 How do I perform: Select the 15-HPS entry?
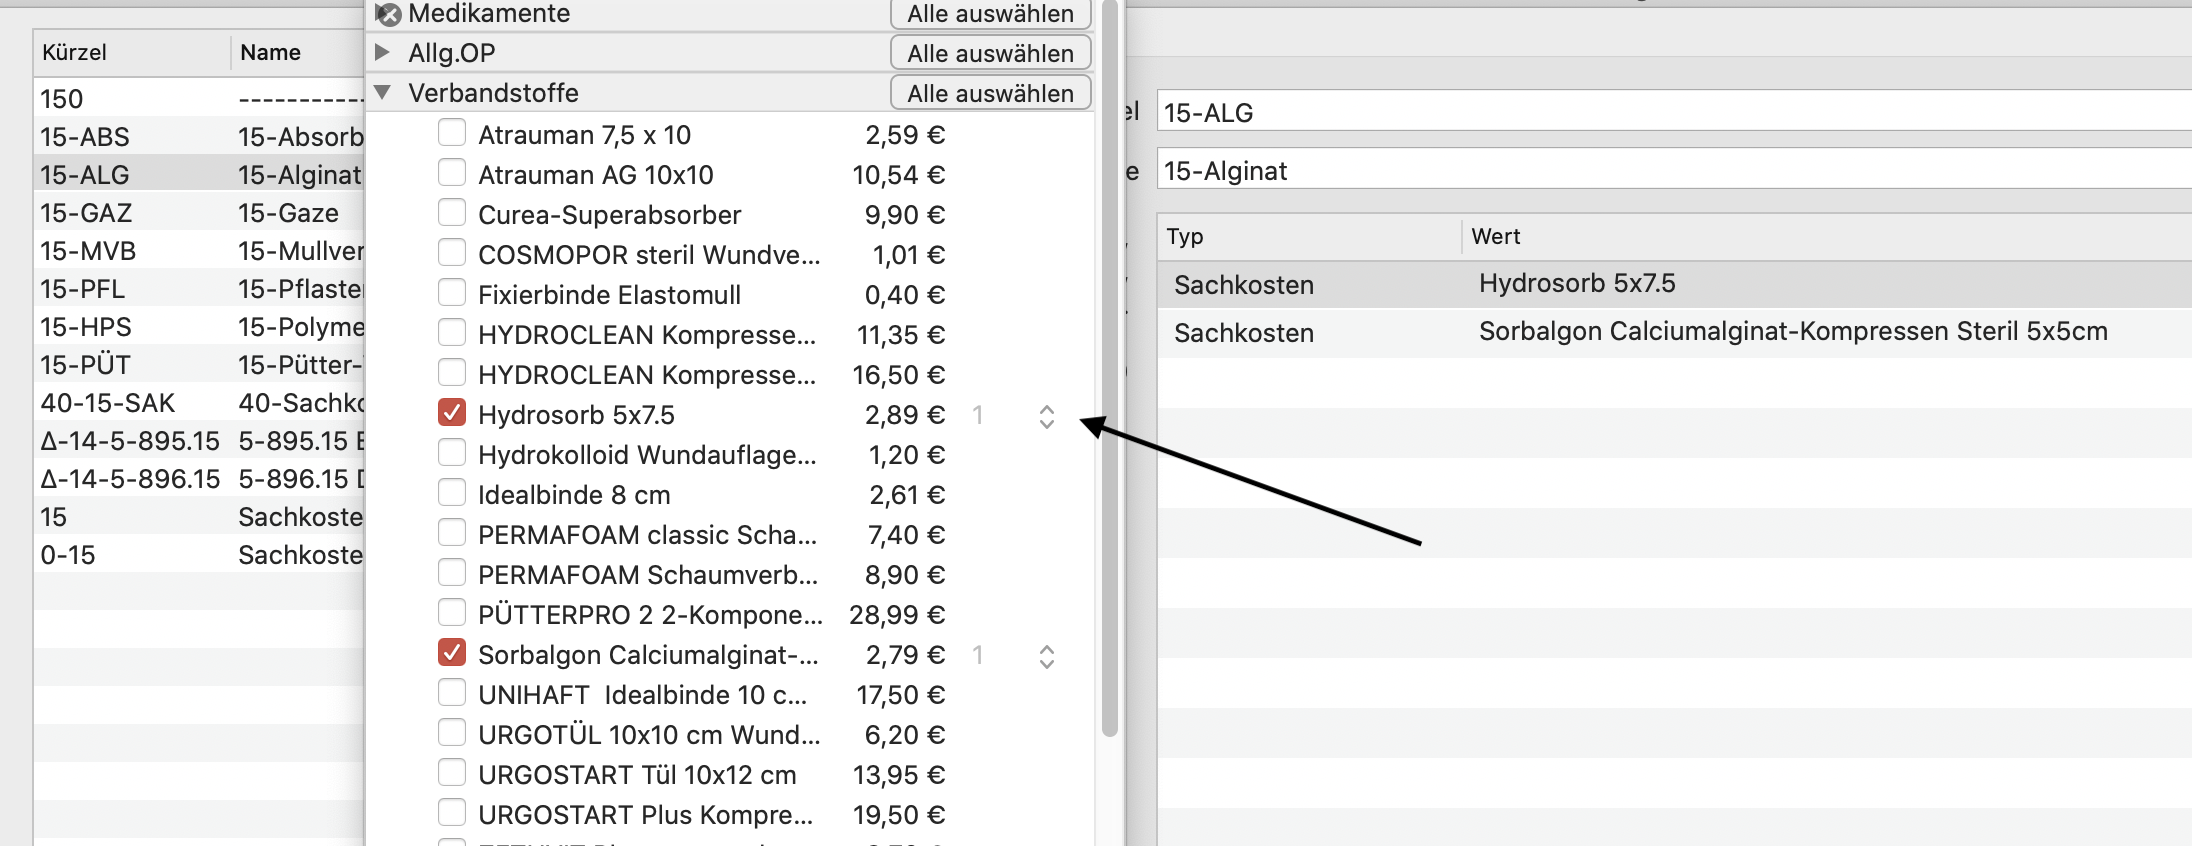click(199, 327)
